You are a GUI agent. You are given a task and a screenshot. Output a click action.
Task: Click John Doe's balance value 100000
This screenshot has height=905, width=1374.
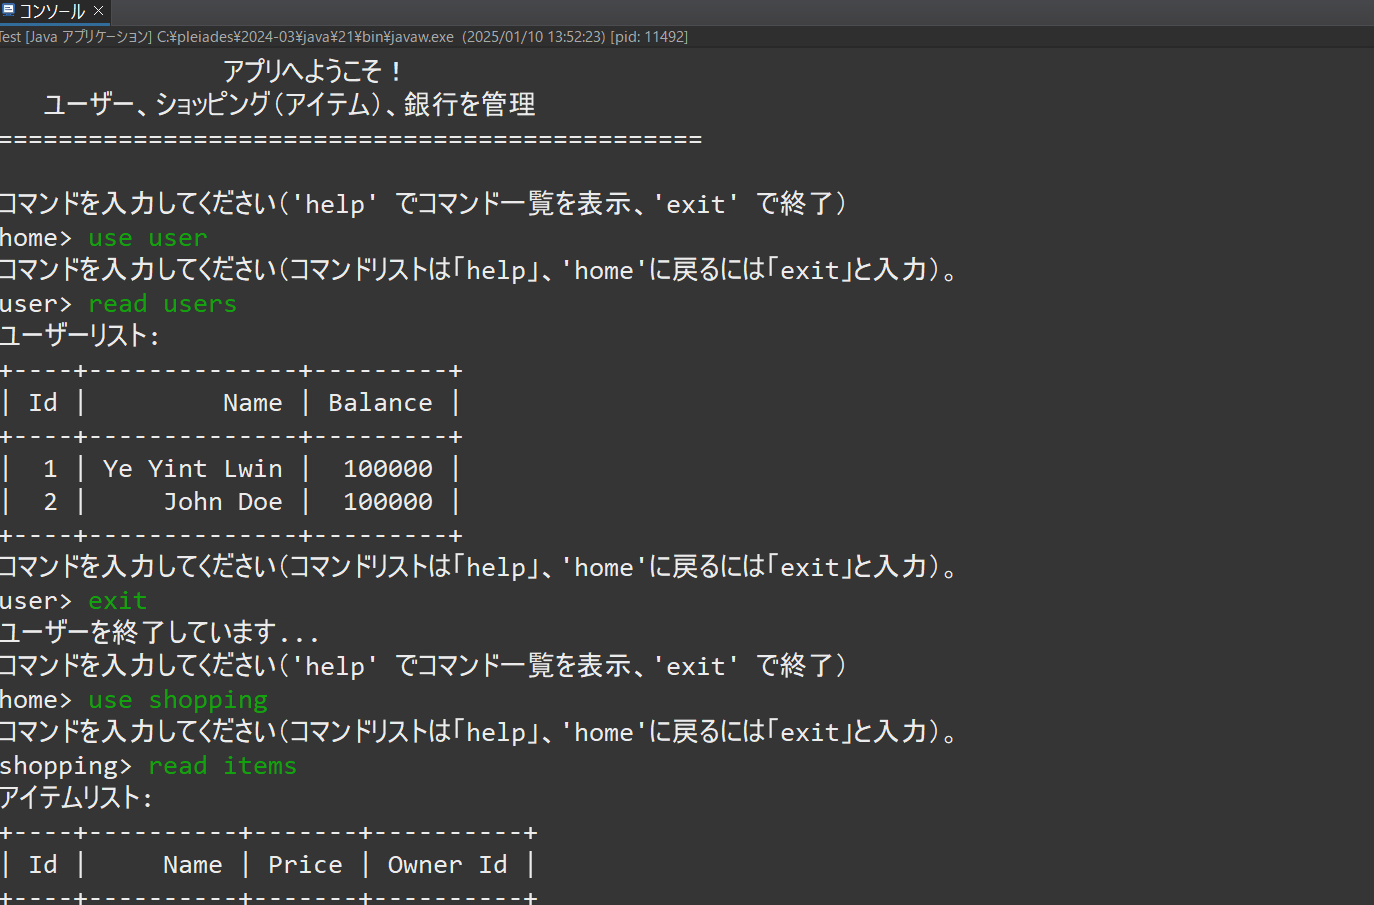387,502
